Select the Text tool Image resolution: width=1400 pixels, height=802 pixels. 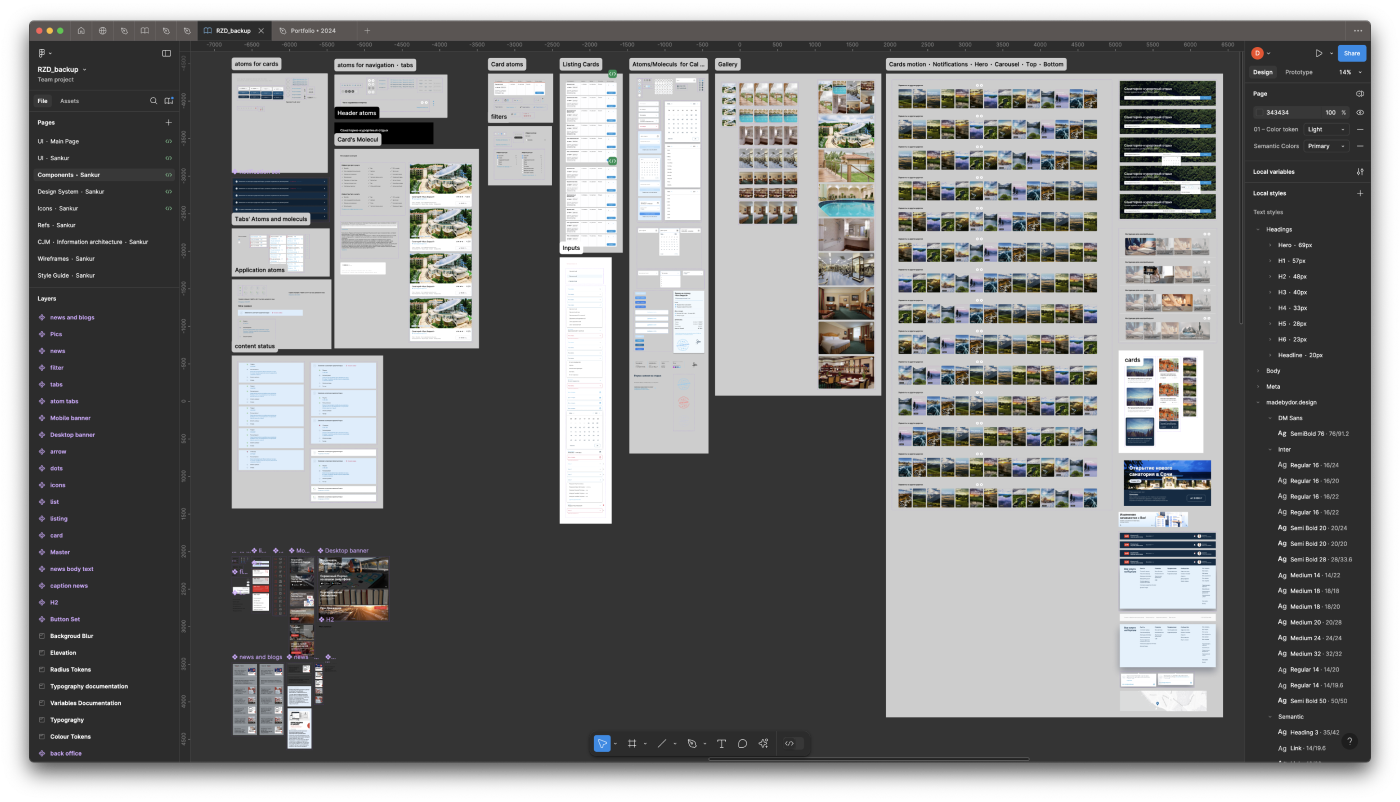pyautogui.click(x=721, y=743)
